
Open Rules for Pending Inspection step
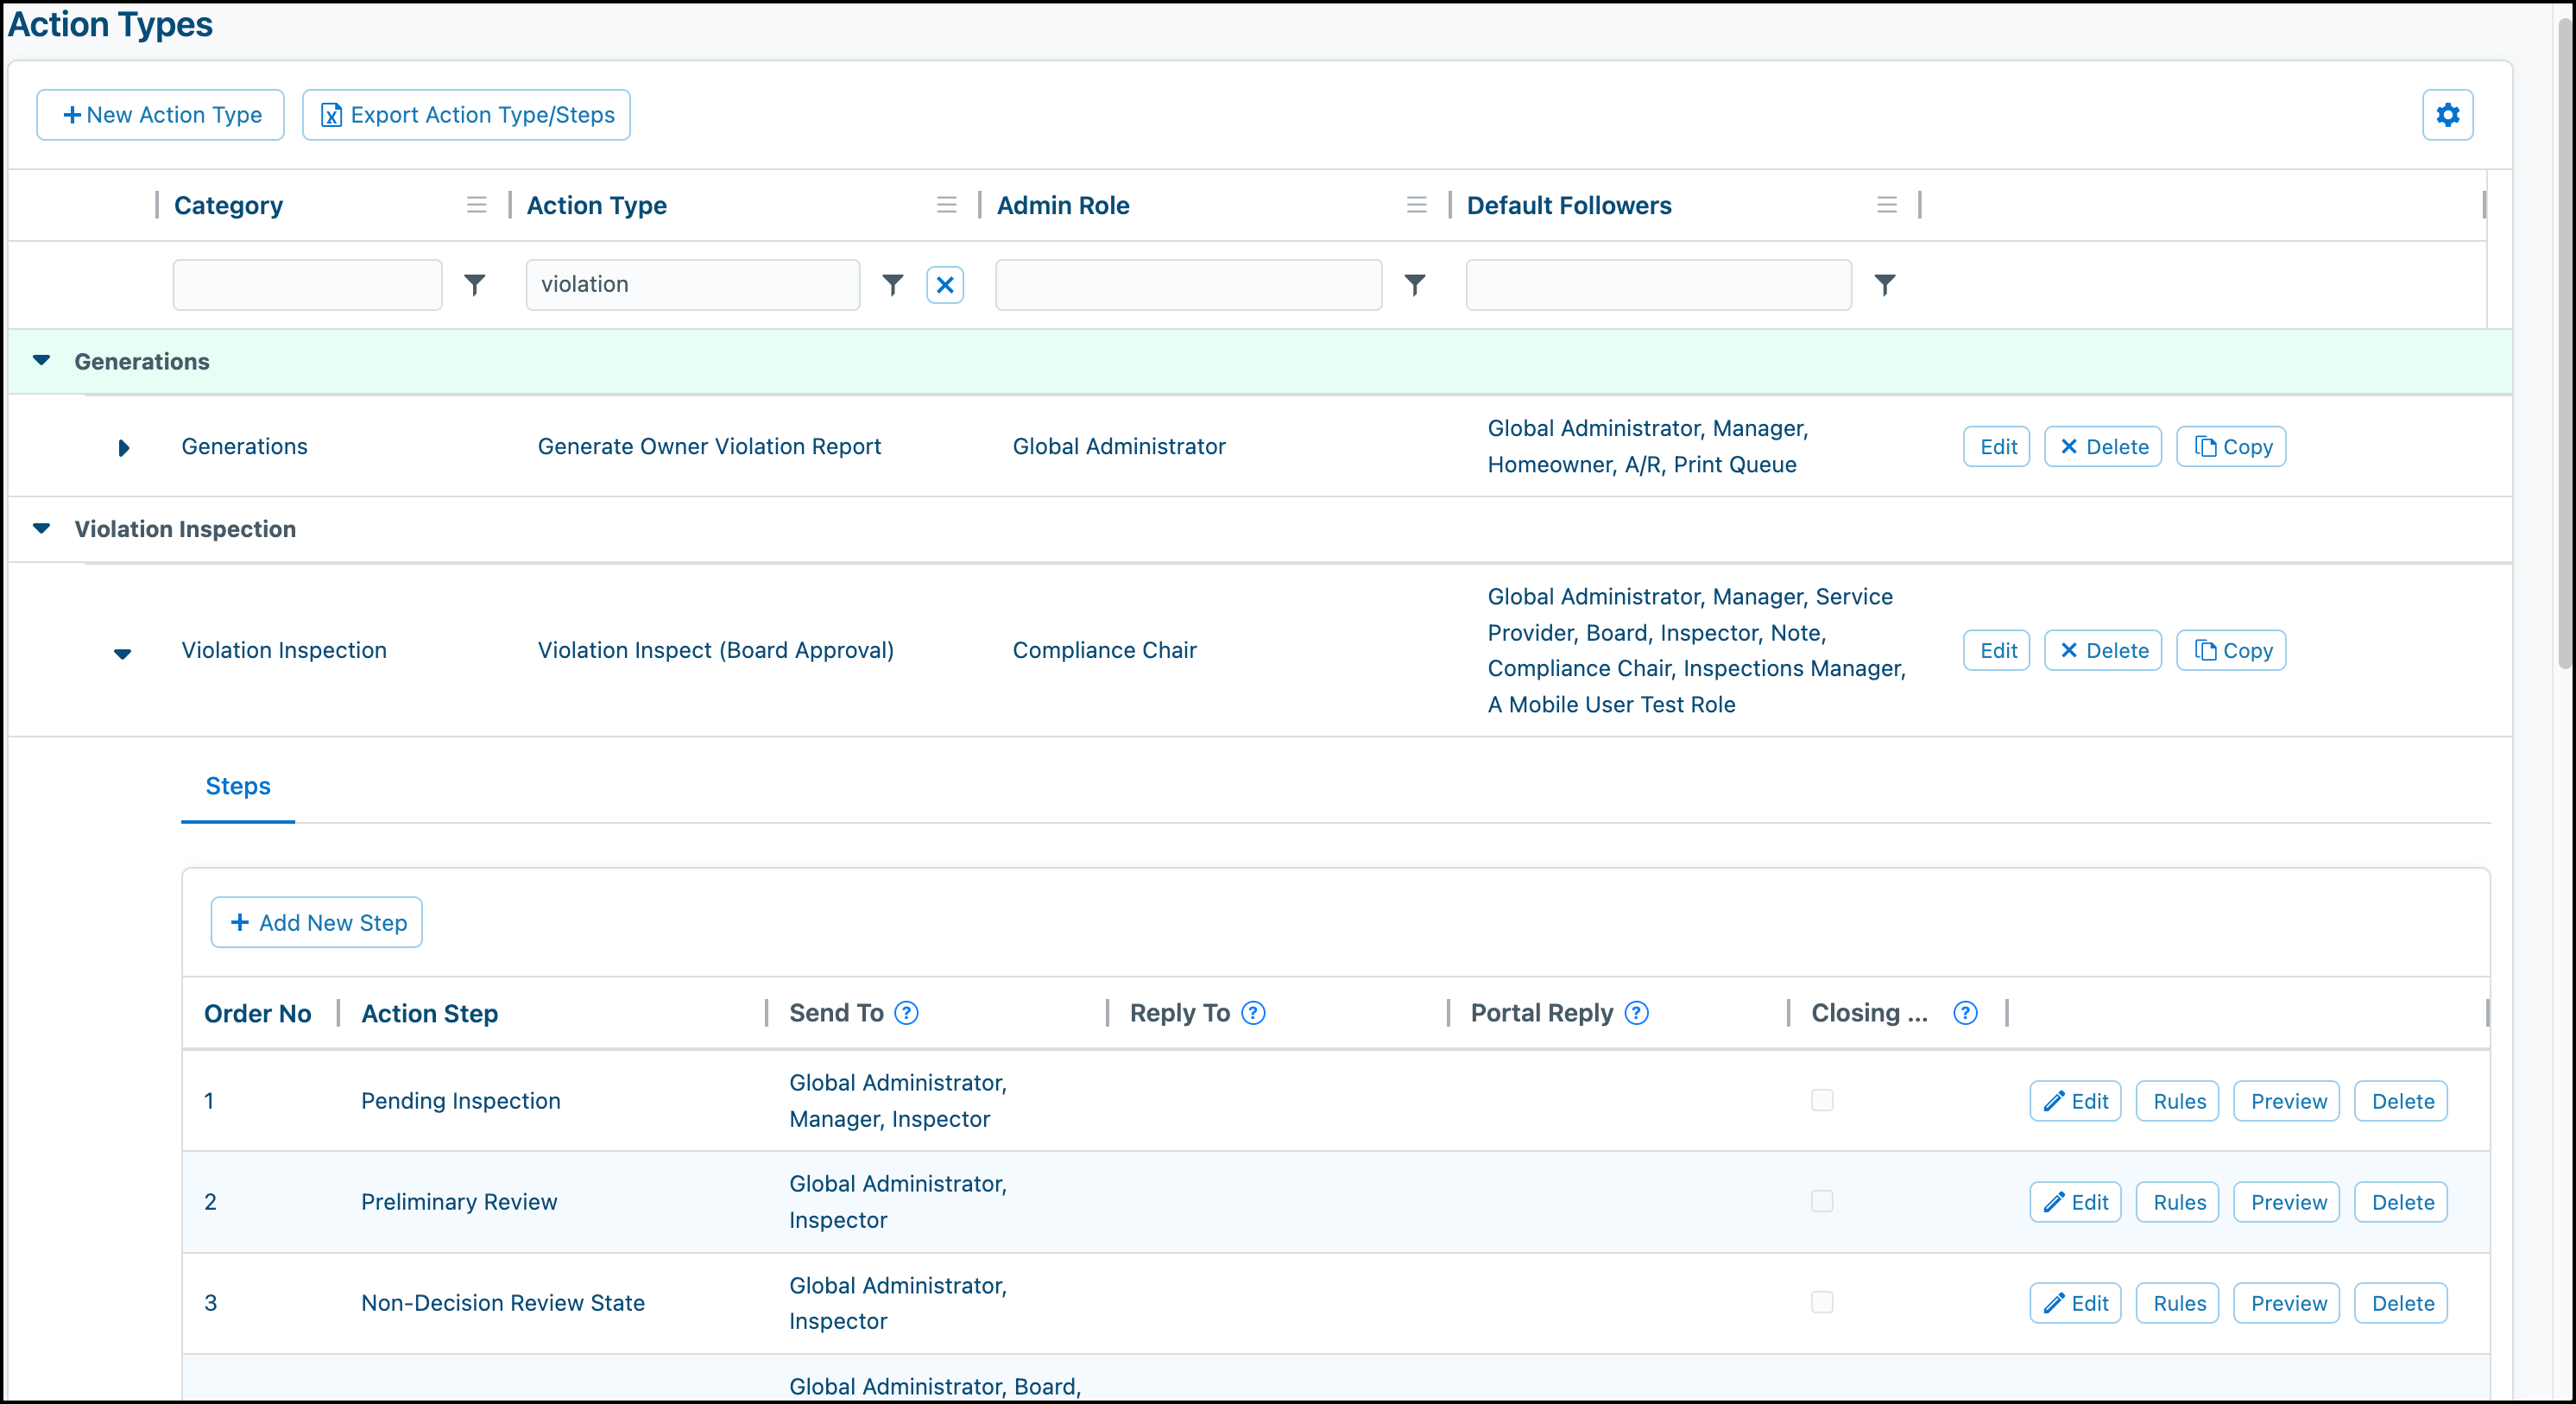pyautogui.click(x=2178, y=1101)
